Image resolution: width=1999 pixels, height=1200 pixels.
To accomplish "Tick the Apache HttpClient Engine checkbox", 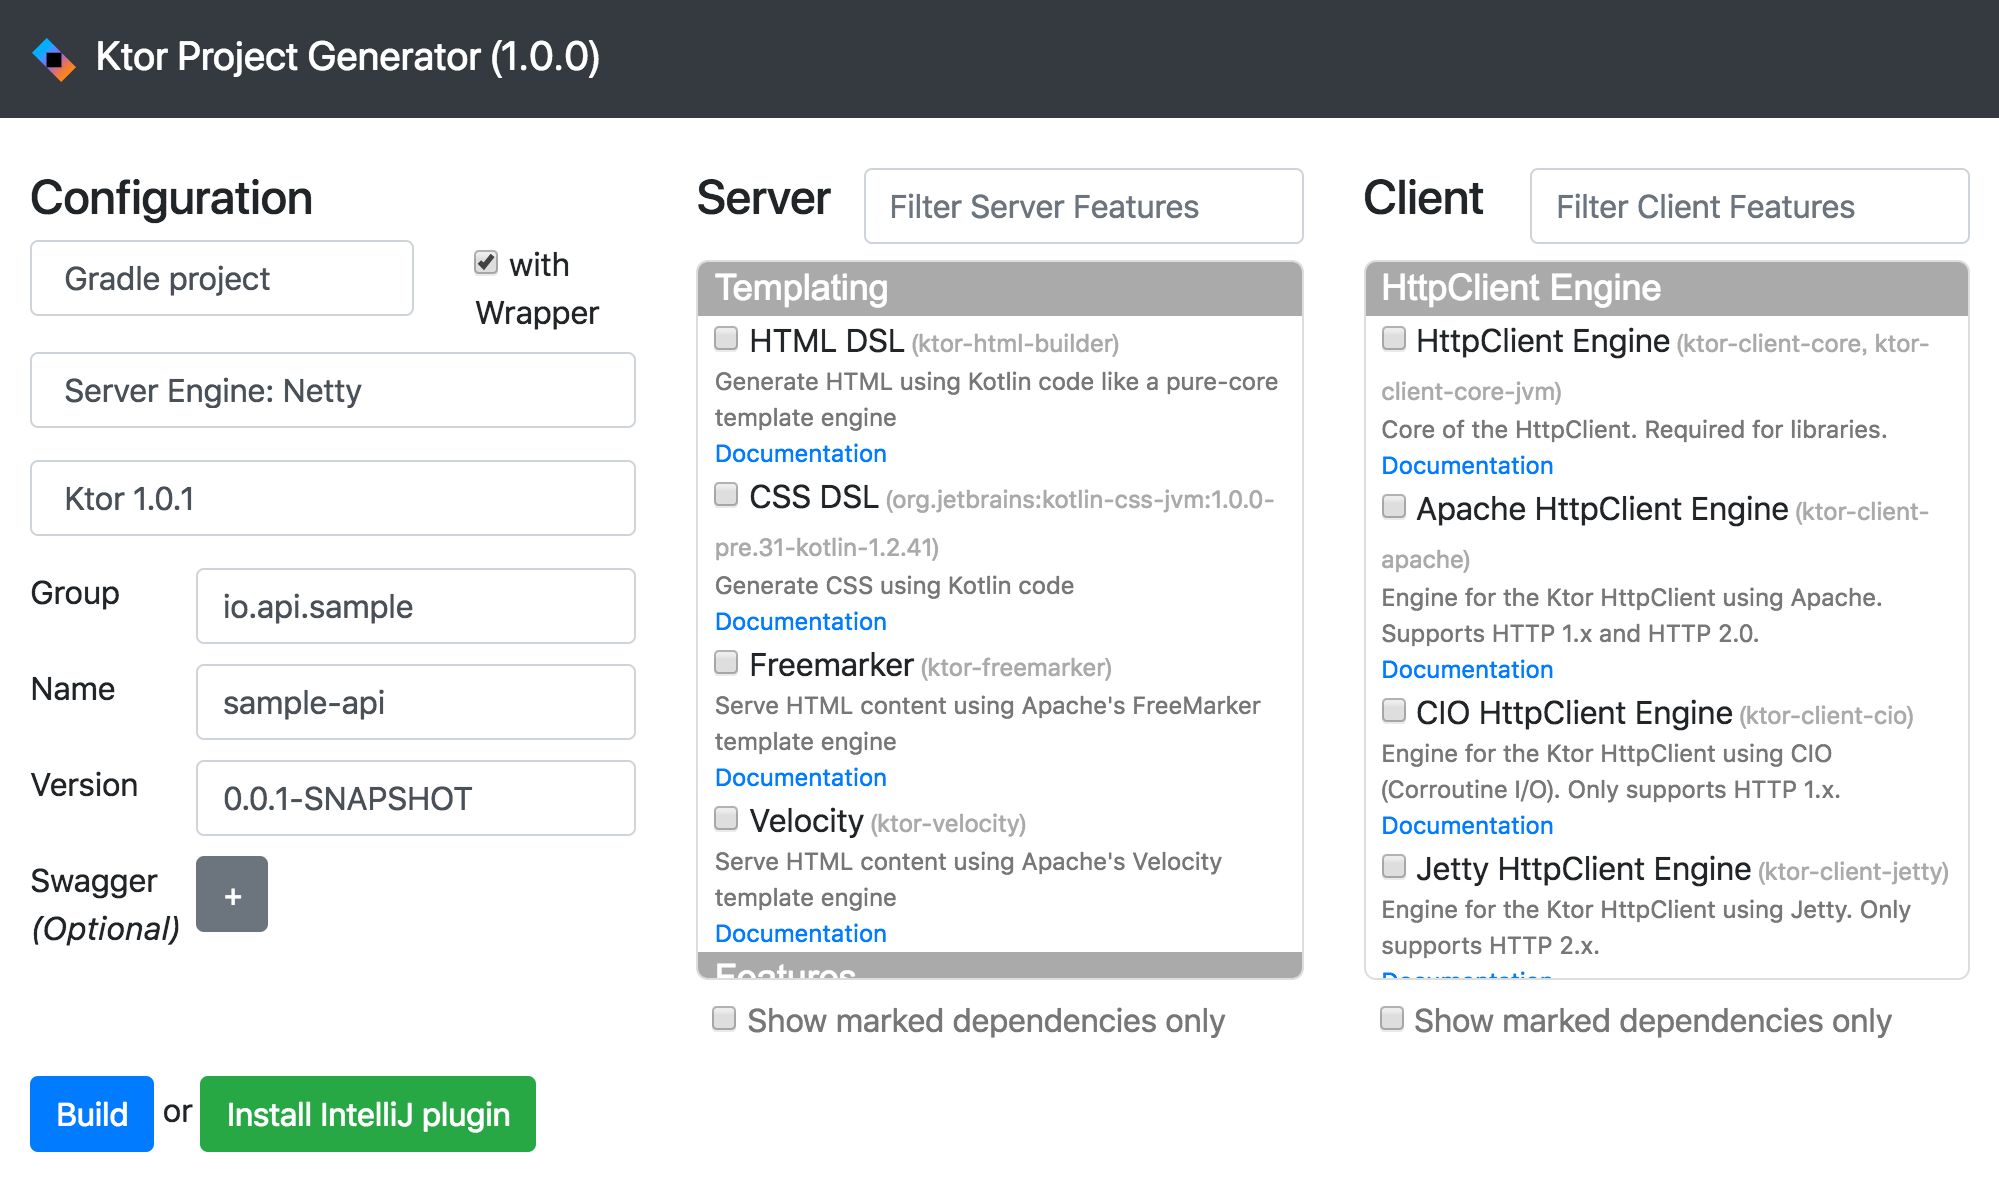I will pos(1394,507).
